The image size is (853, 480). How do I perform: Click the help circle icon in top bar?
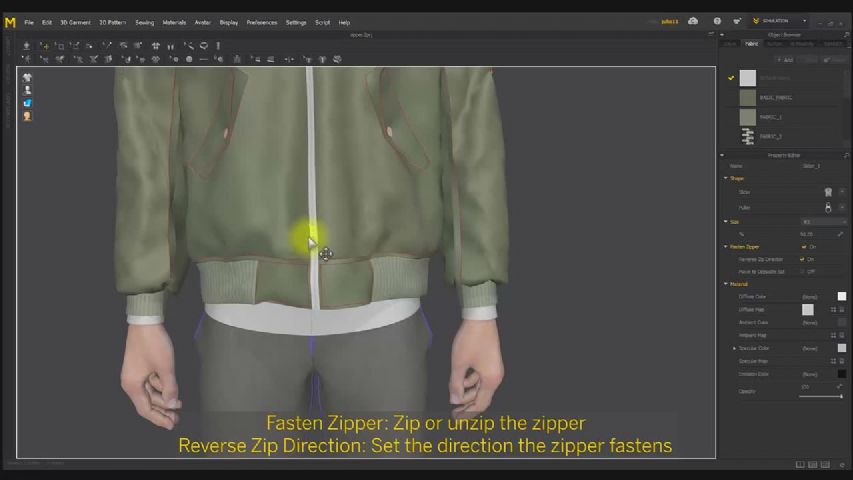click(717, 21)
